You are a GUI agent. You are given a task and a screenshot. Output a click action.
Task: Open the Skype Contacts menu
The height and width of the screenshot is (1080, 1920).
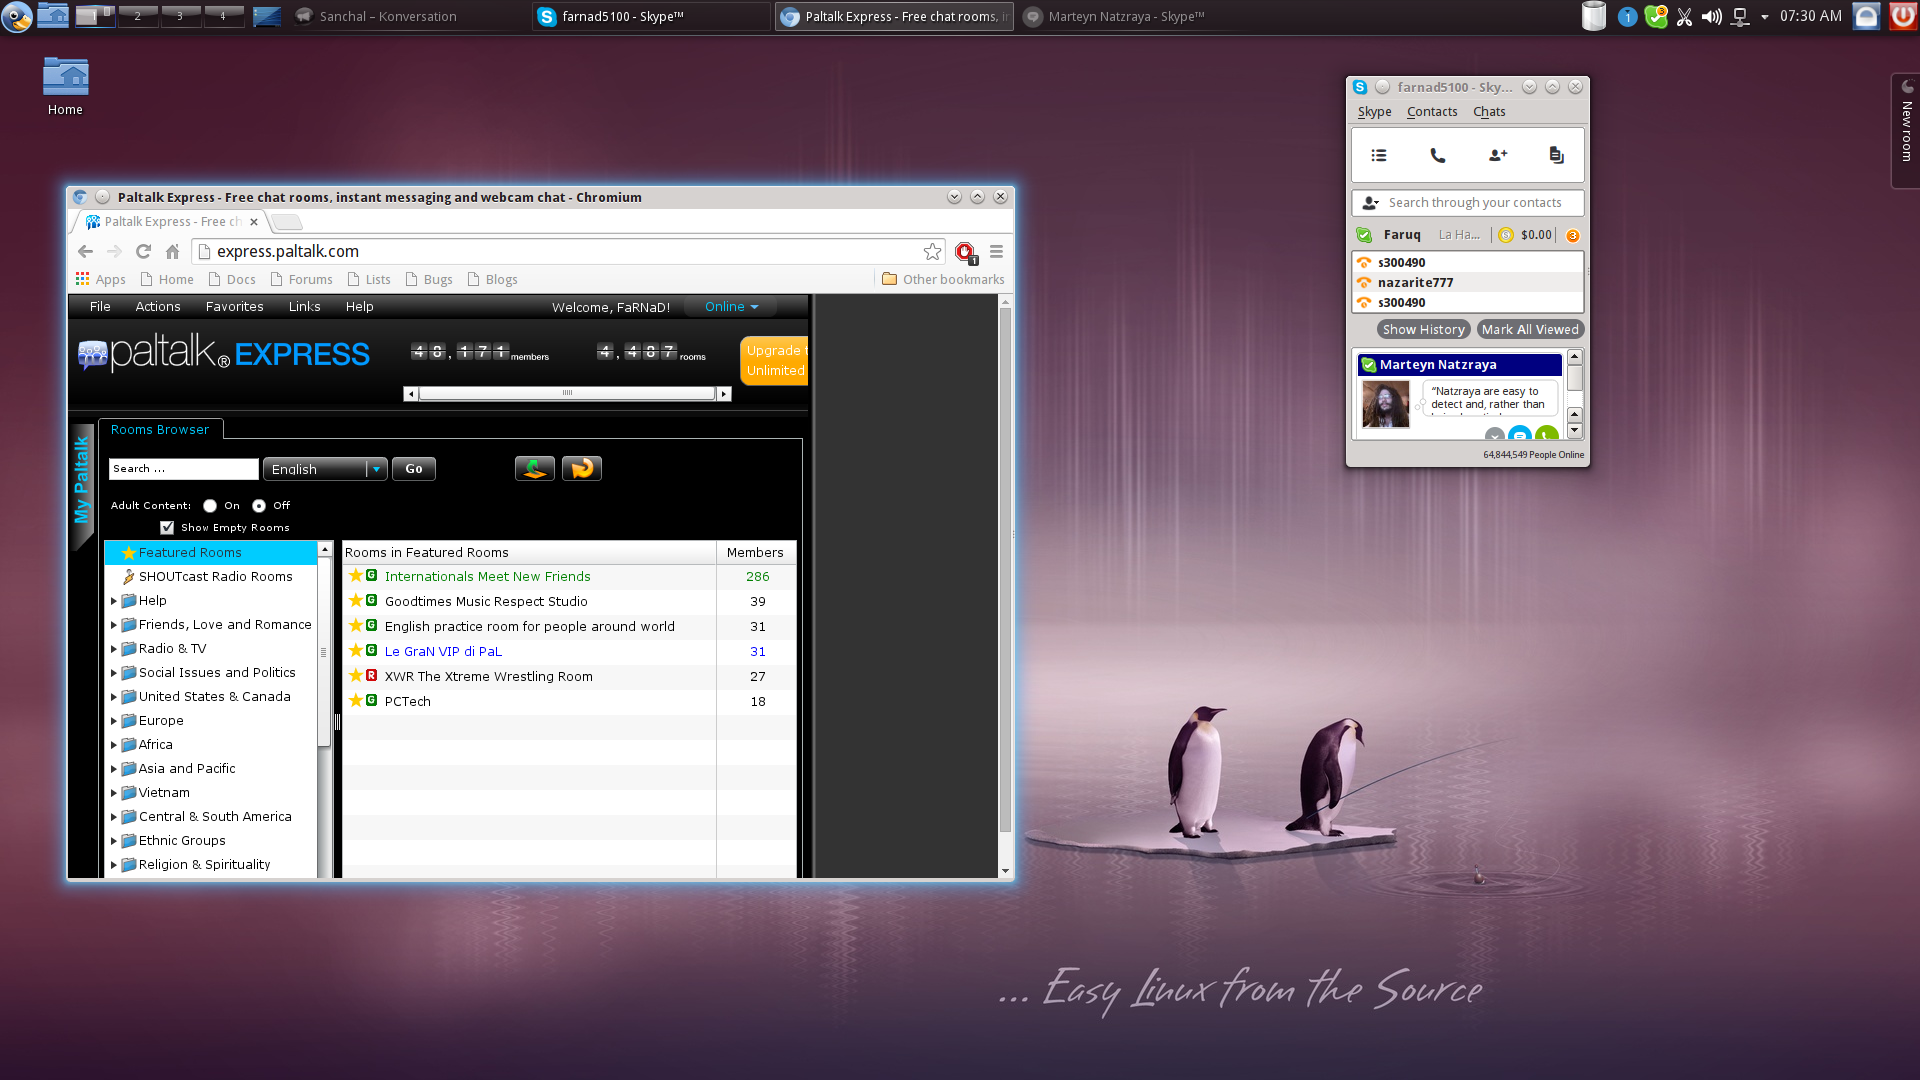pyautogui.click(x=1432, y=112)
